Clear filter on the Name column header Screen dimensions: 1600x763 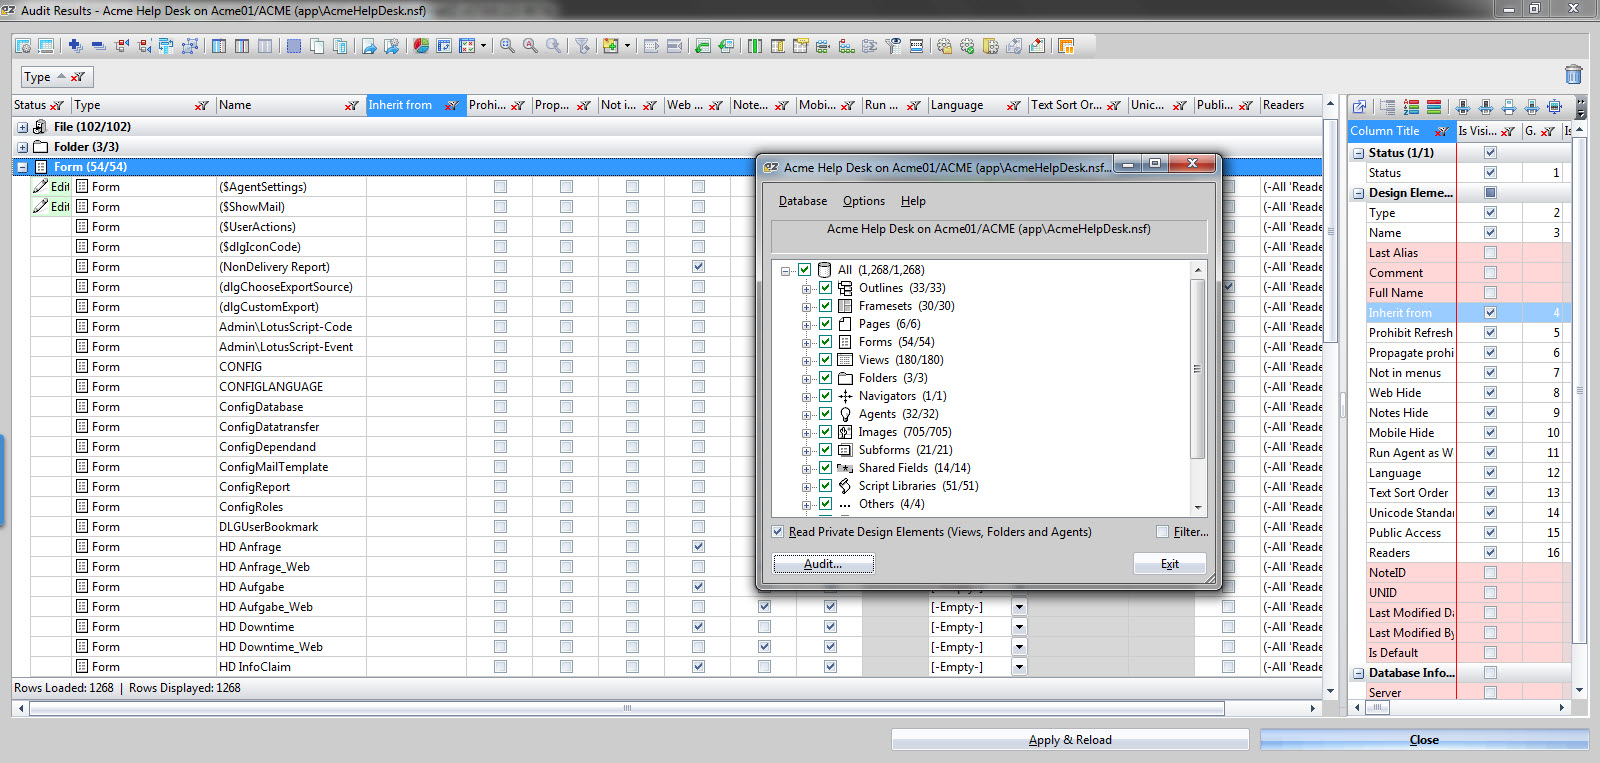point(351,105)
